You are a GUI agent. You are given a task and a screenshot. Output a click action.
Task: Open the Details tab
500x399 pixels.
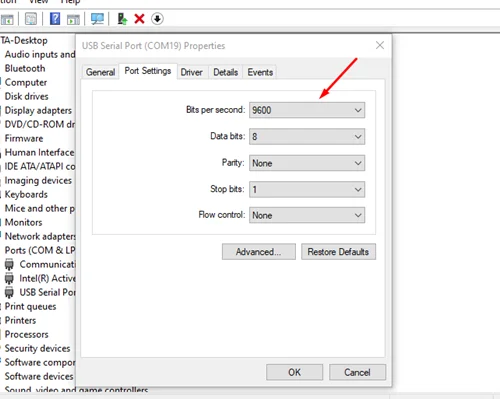tap(226, 72)
